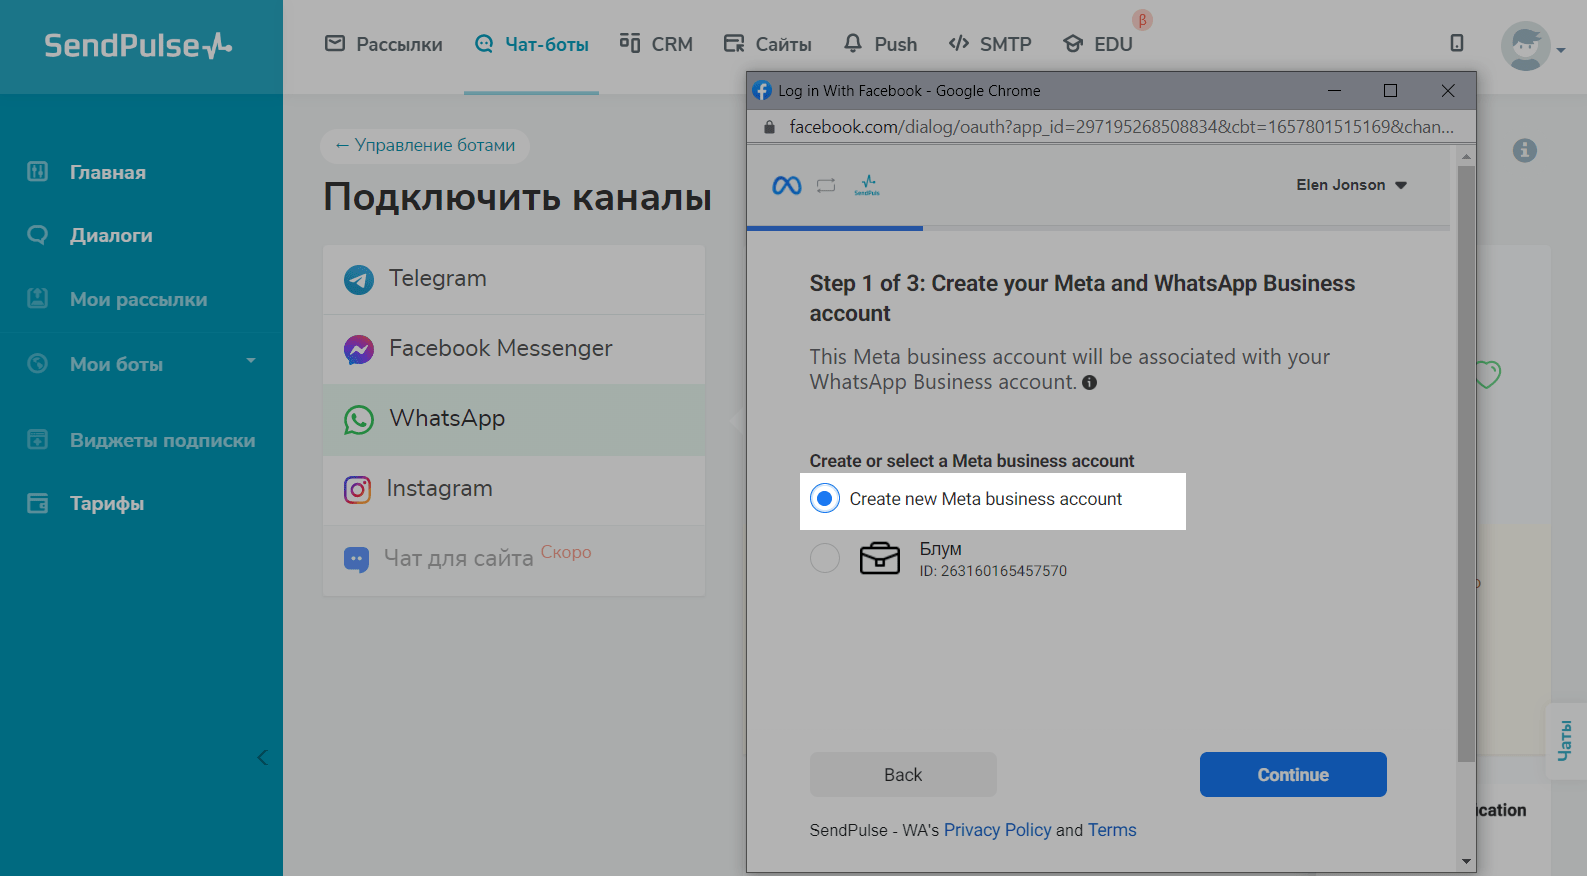Click the site chat bubble icon
Screen dimensions: 1587x876
point(356,559)
